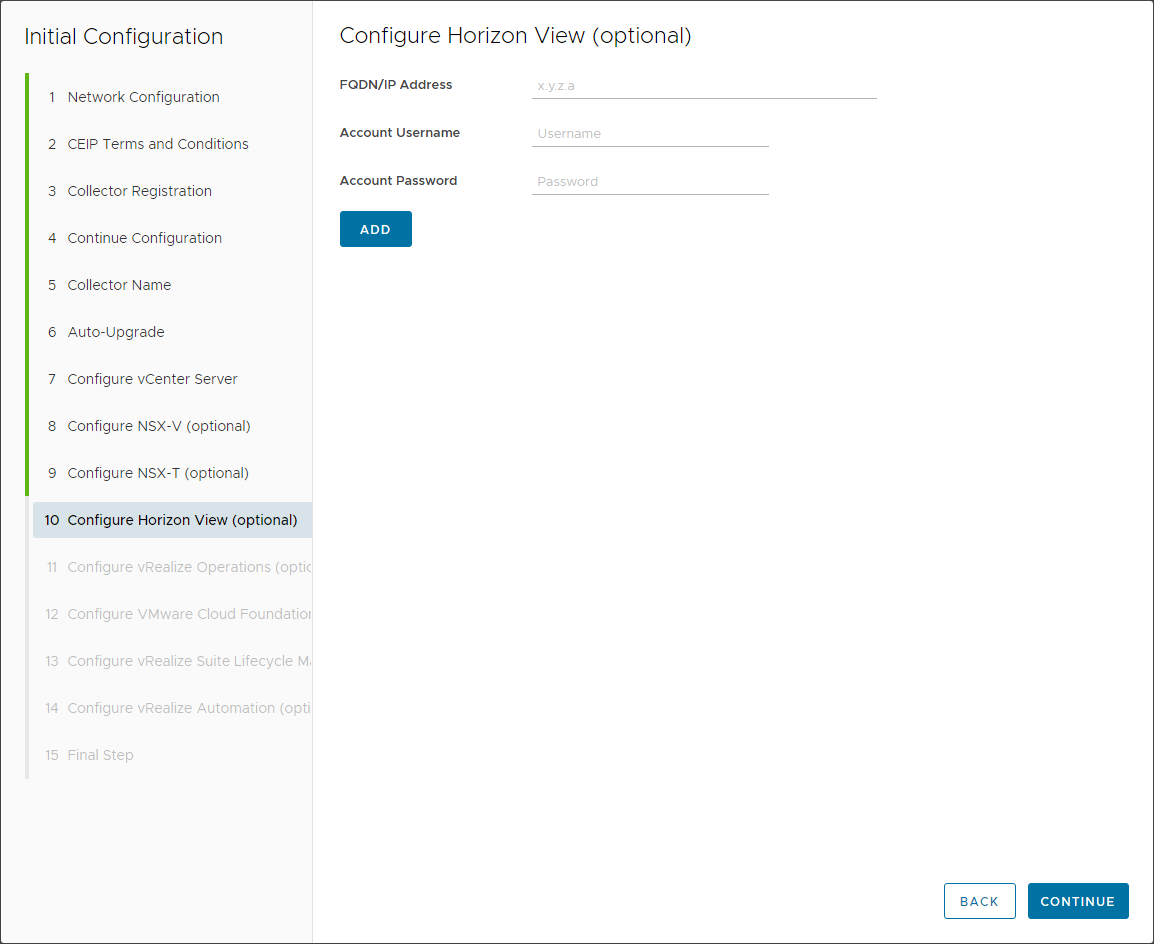
Task: Open step 4 Continue Configuration
Action: click(172, 238)
